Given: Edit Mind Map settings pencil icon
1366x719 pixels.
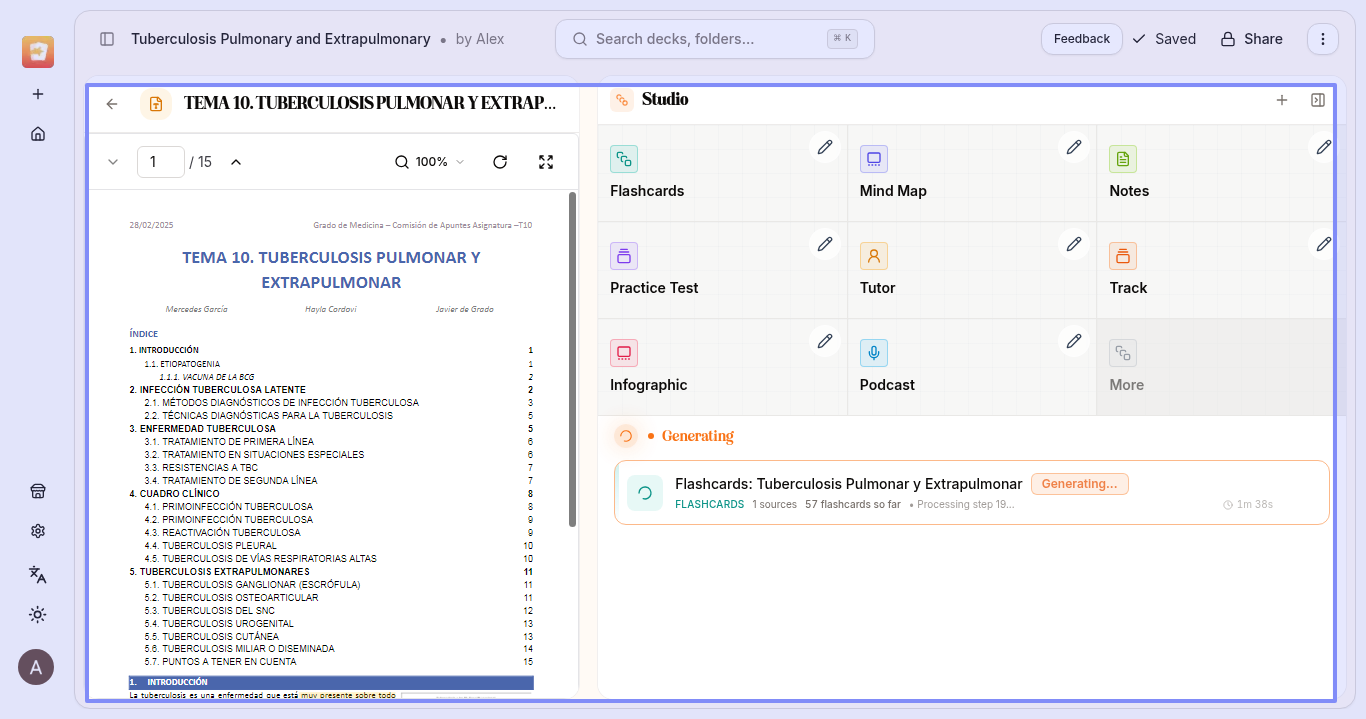Looking at the screenshot, I should [x=1074, y=147].
